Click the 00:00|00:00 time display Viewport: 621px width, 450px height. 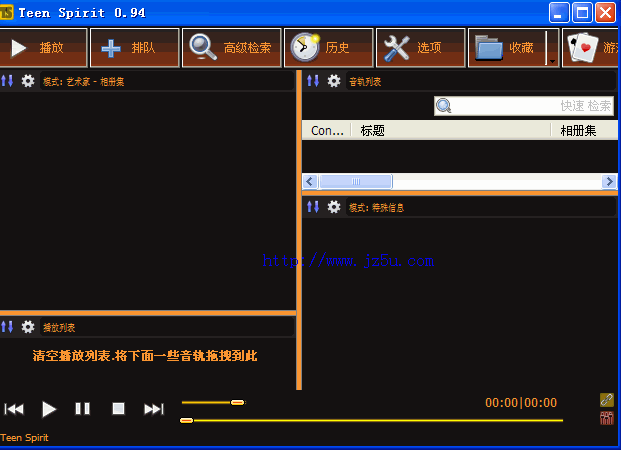point(521,403)
